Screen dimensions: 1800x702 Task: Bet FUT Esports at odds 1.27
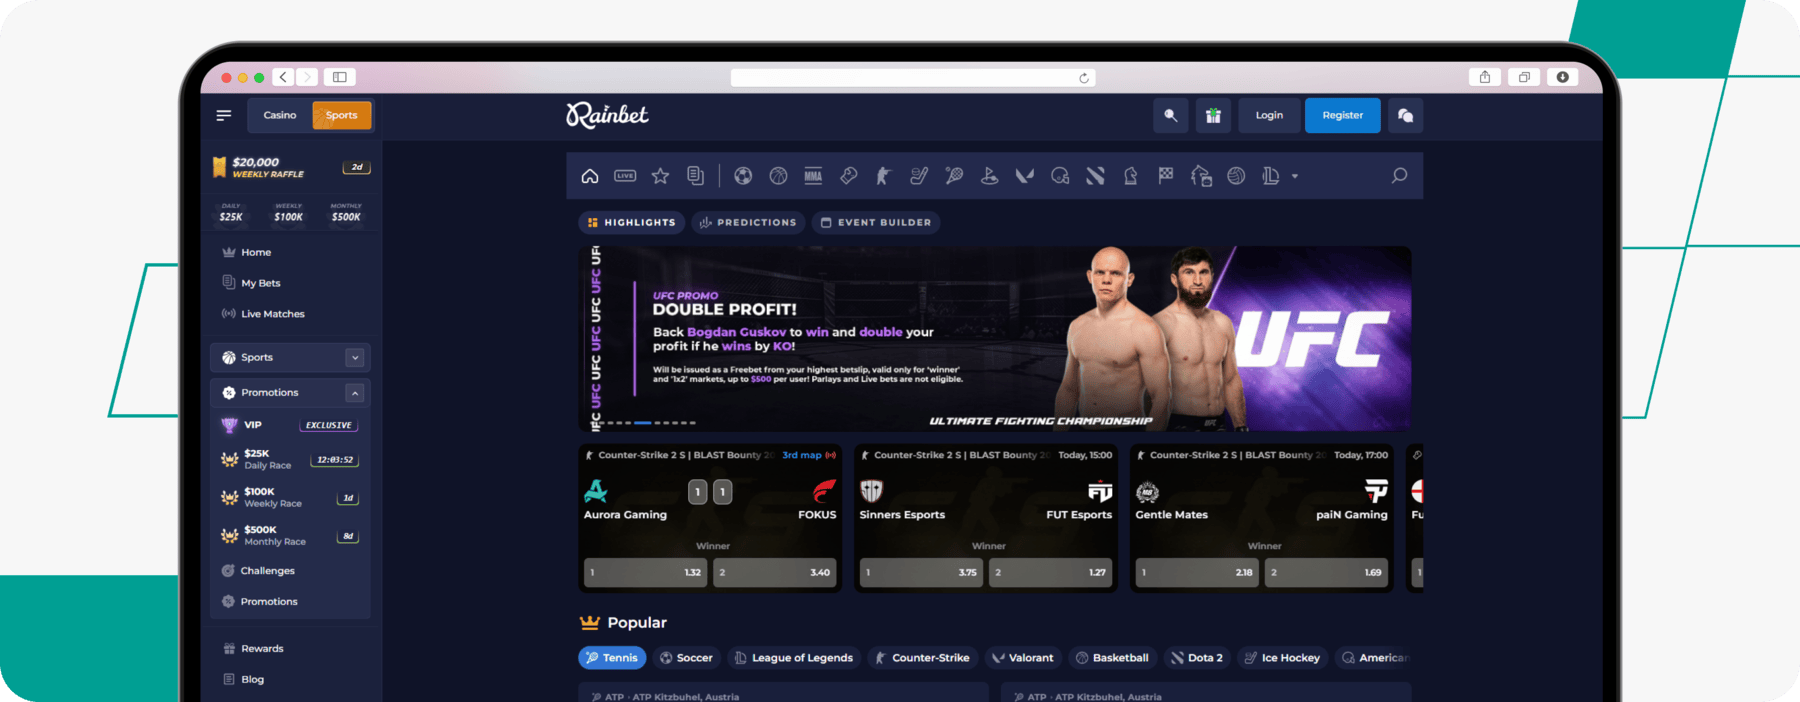[x=1051, y=572]
